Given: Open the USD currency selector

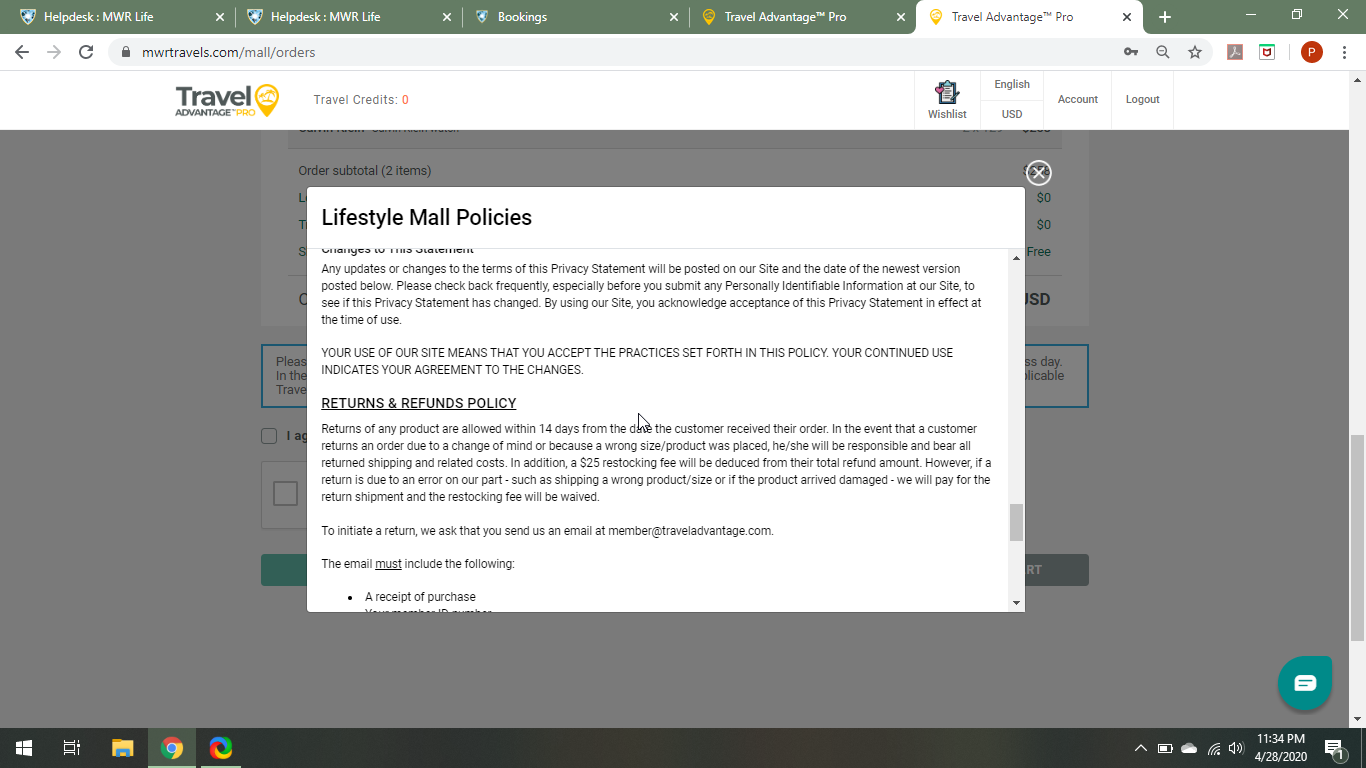Looking at the screenshot, I should [1012, 114].
